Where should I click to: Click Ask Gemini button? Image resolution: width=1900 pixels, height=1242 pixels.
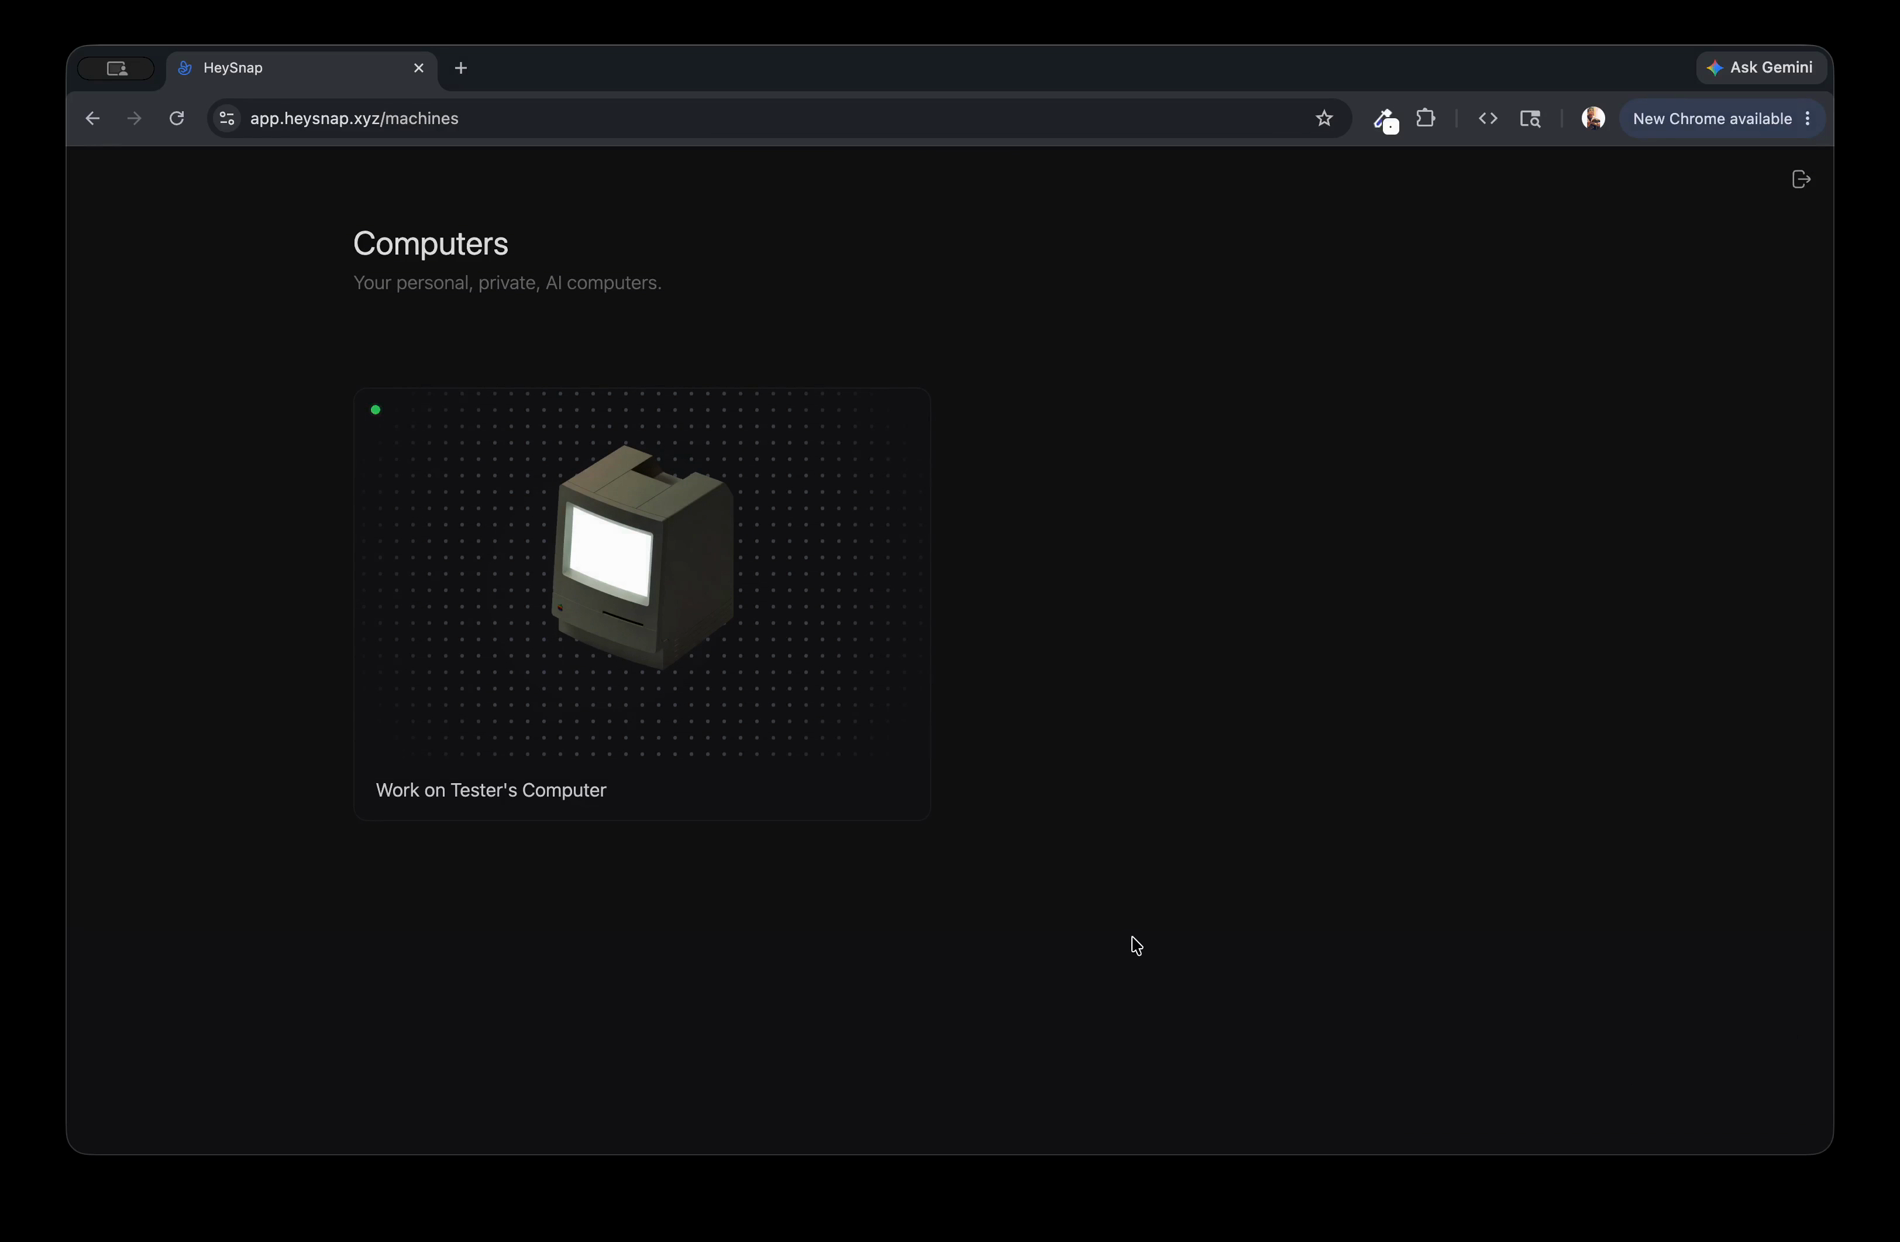pyautogui.click(x=1760, y=67)
